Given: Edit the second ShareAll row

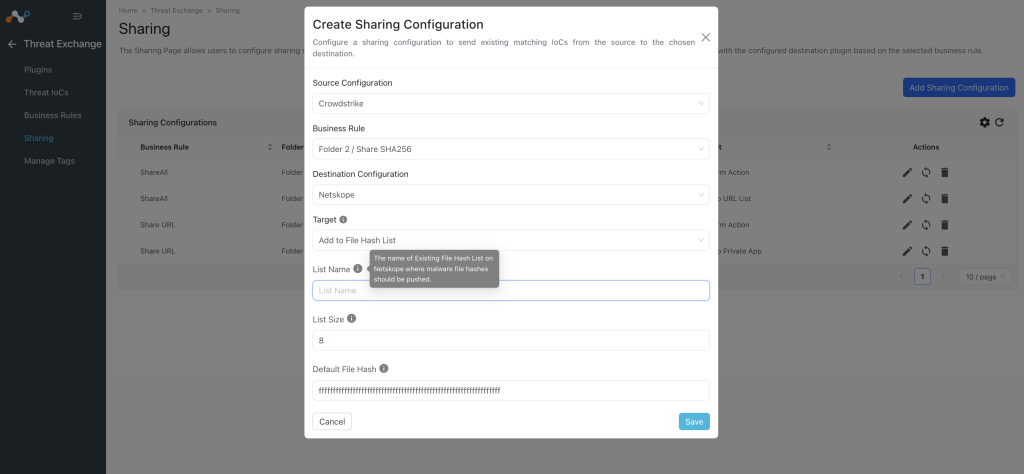Looking at the screenshot, I should [x=907, y=198].
